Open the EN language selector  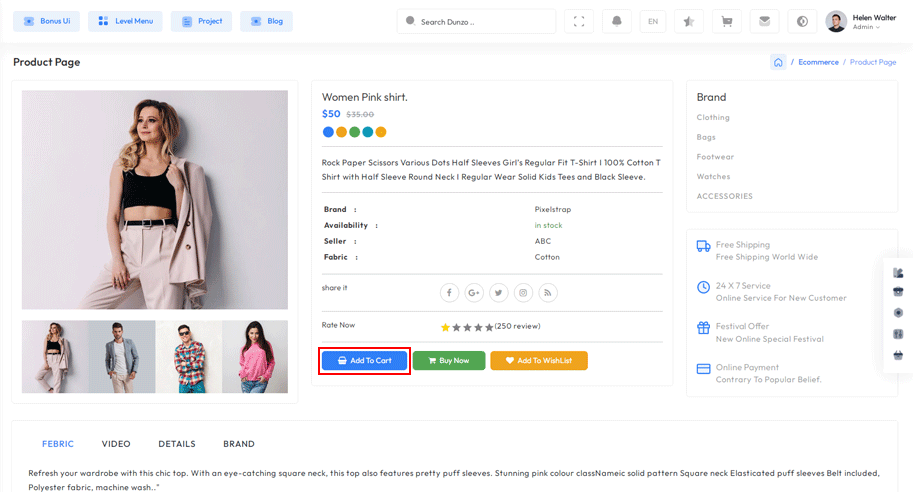(x=652, y=21)
